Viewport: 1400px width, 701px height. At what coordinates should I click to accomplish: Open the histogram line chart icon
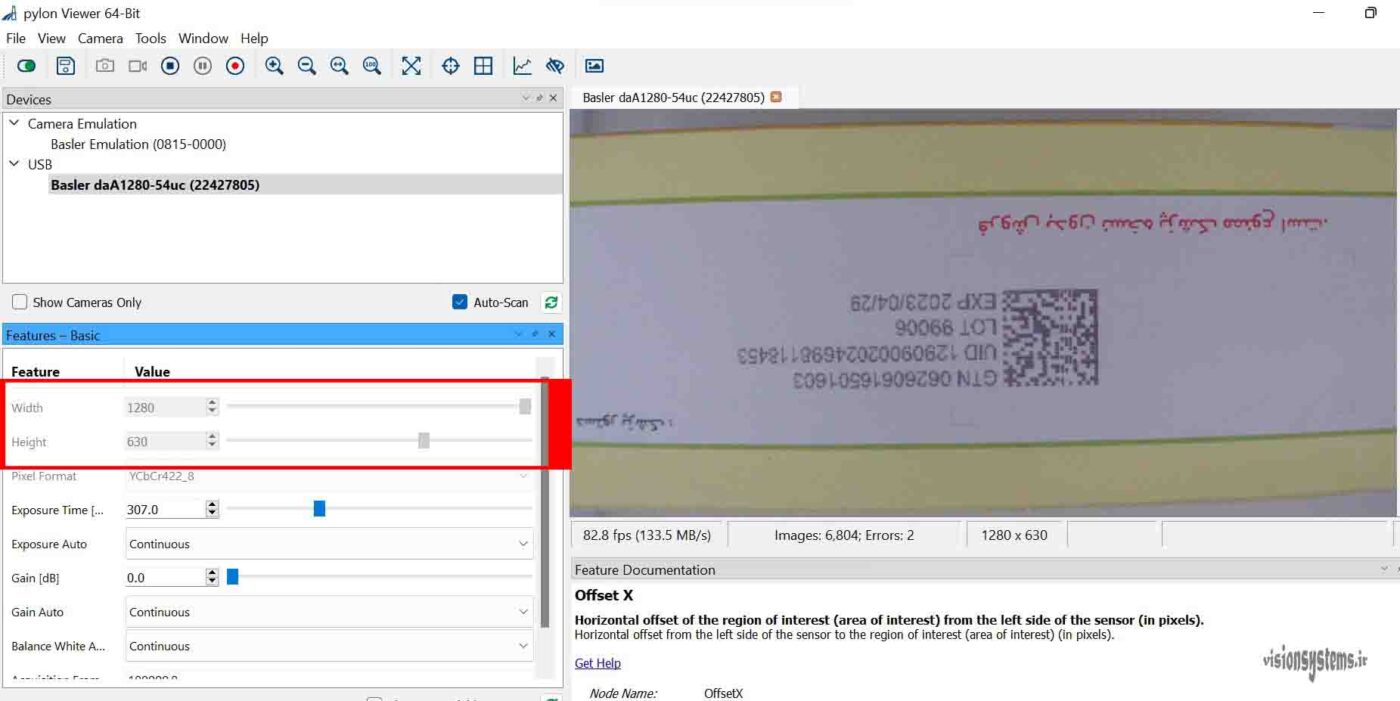(522, 66)
